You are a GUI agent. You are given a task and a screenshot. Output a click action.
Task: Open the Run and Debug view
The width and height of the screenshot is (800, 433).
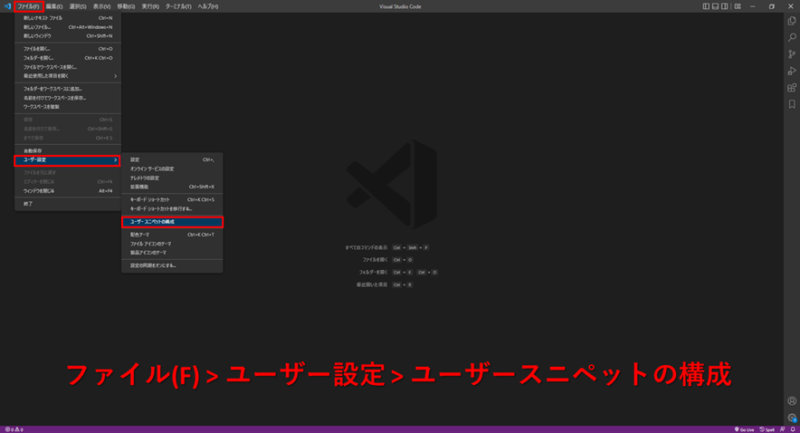tap(792, 71)
